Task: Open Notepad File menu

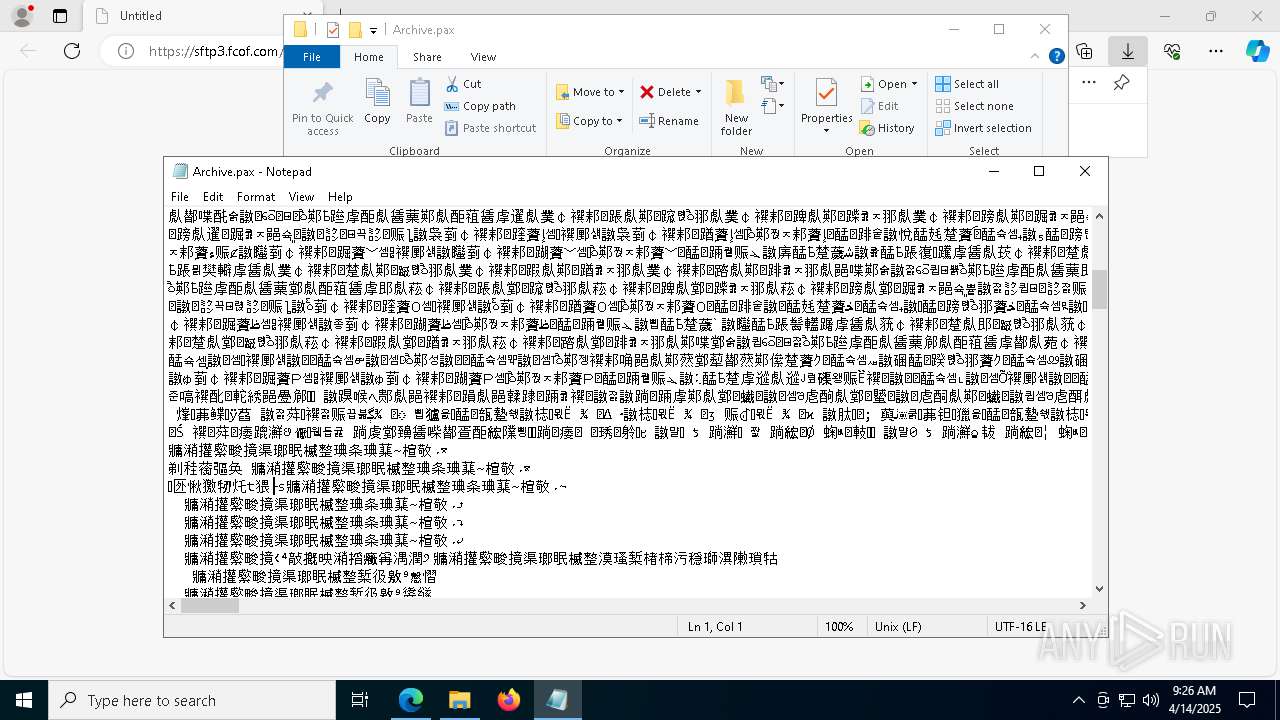Action: pyautogui.click(x=180, y=197)
